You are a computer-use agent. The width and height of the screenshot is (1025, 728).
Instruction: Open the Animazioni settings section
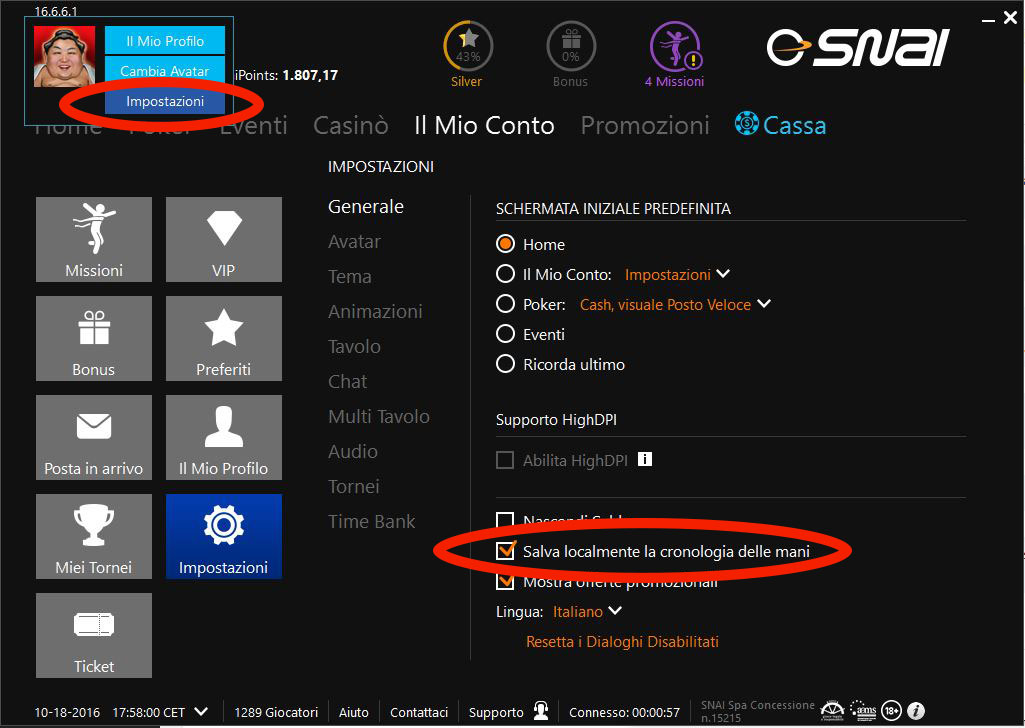pyautogui.click(x=375, y=311)
